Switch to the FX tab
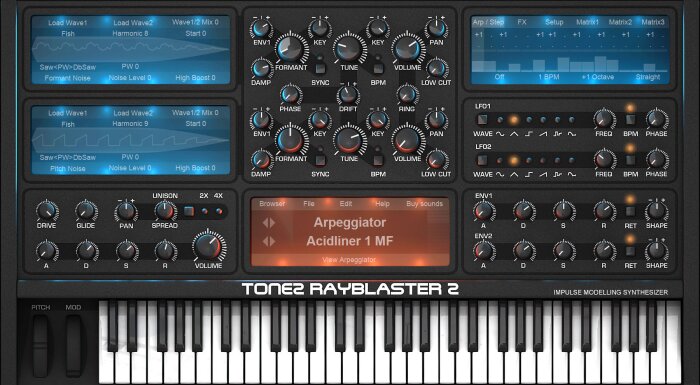This screenshot has width=700, height=385. pos(522,22)
